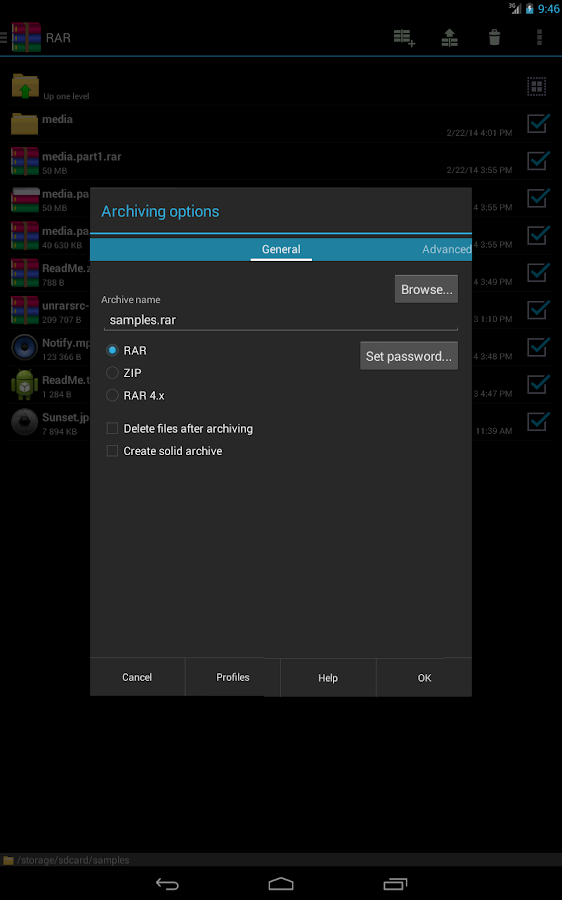Tap the Android back navigation icon
The width and height of the screenshot is (562, 900).
pos(167,884)
